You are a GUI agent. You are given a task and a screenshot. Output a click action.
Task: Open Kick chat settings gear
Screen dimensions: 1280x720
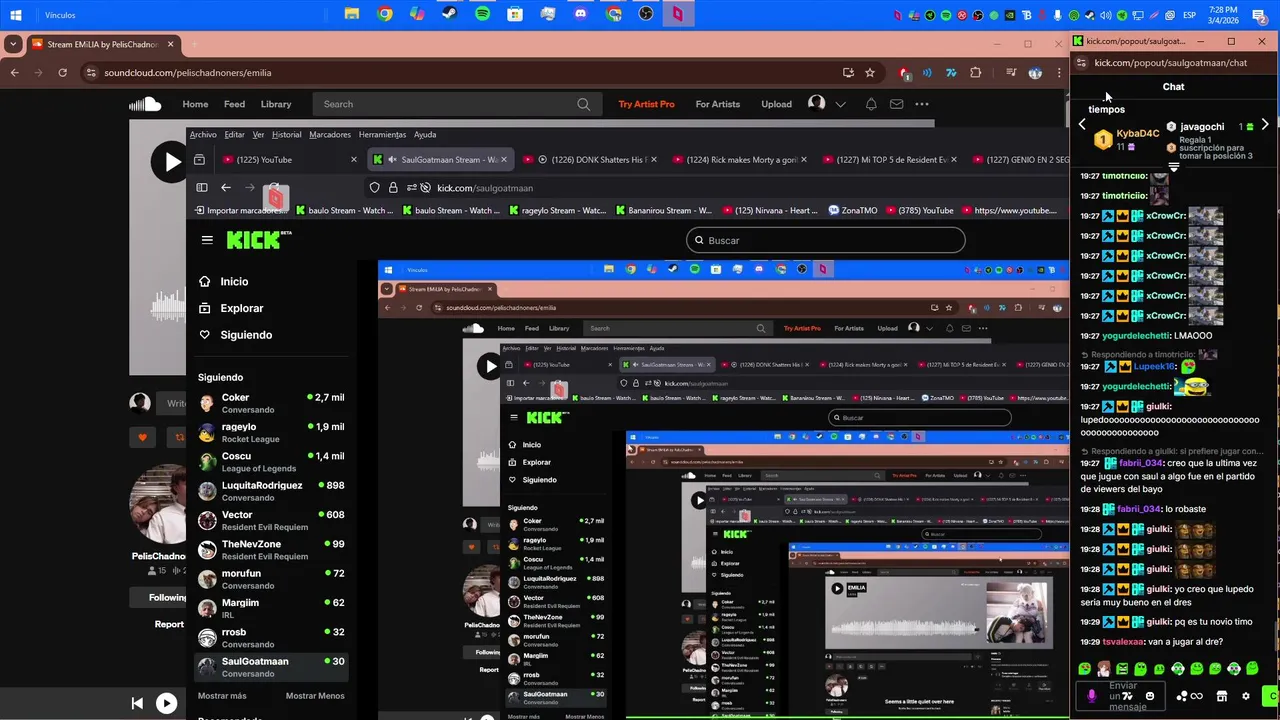[1245, 696]
